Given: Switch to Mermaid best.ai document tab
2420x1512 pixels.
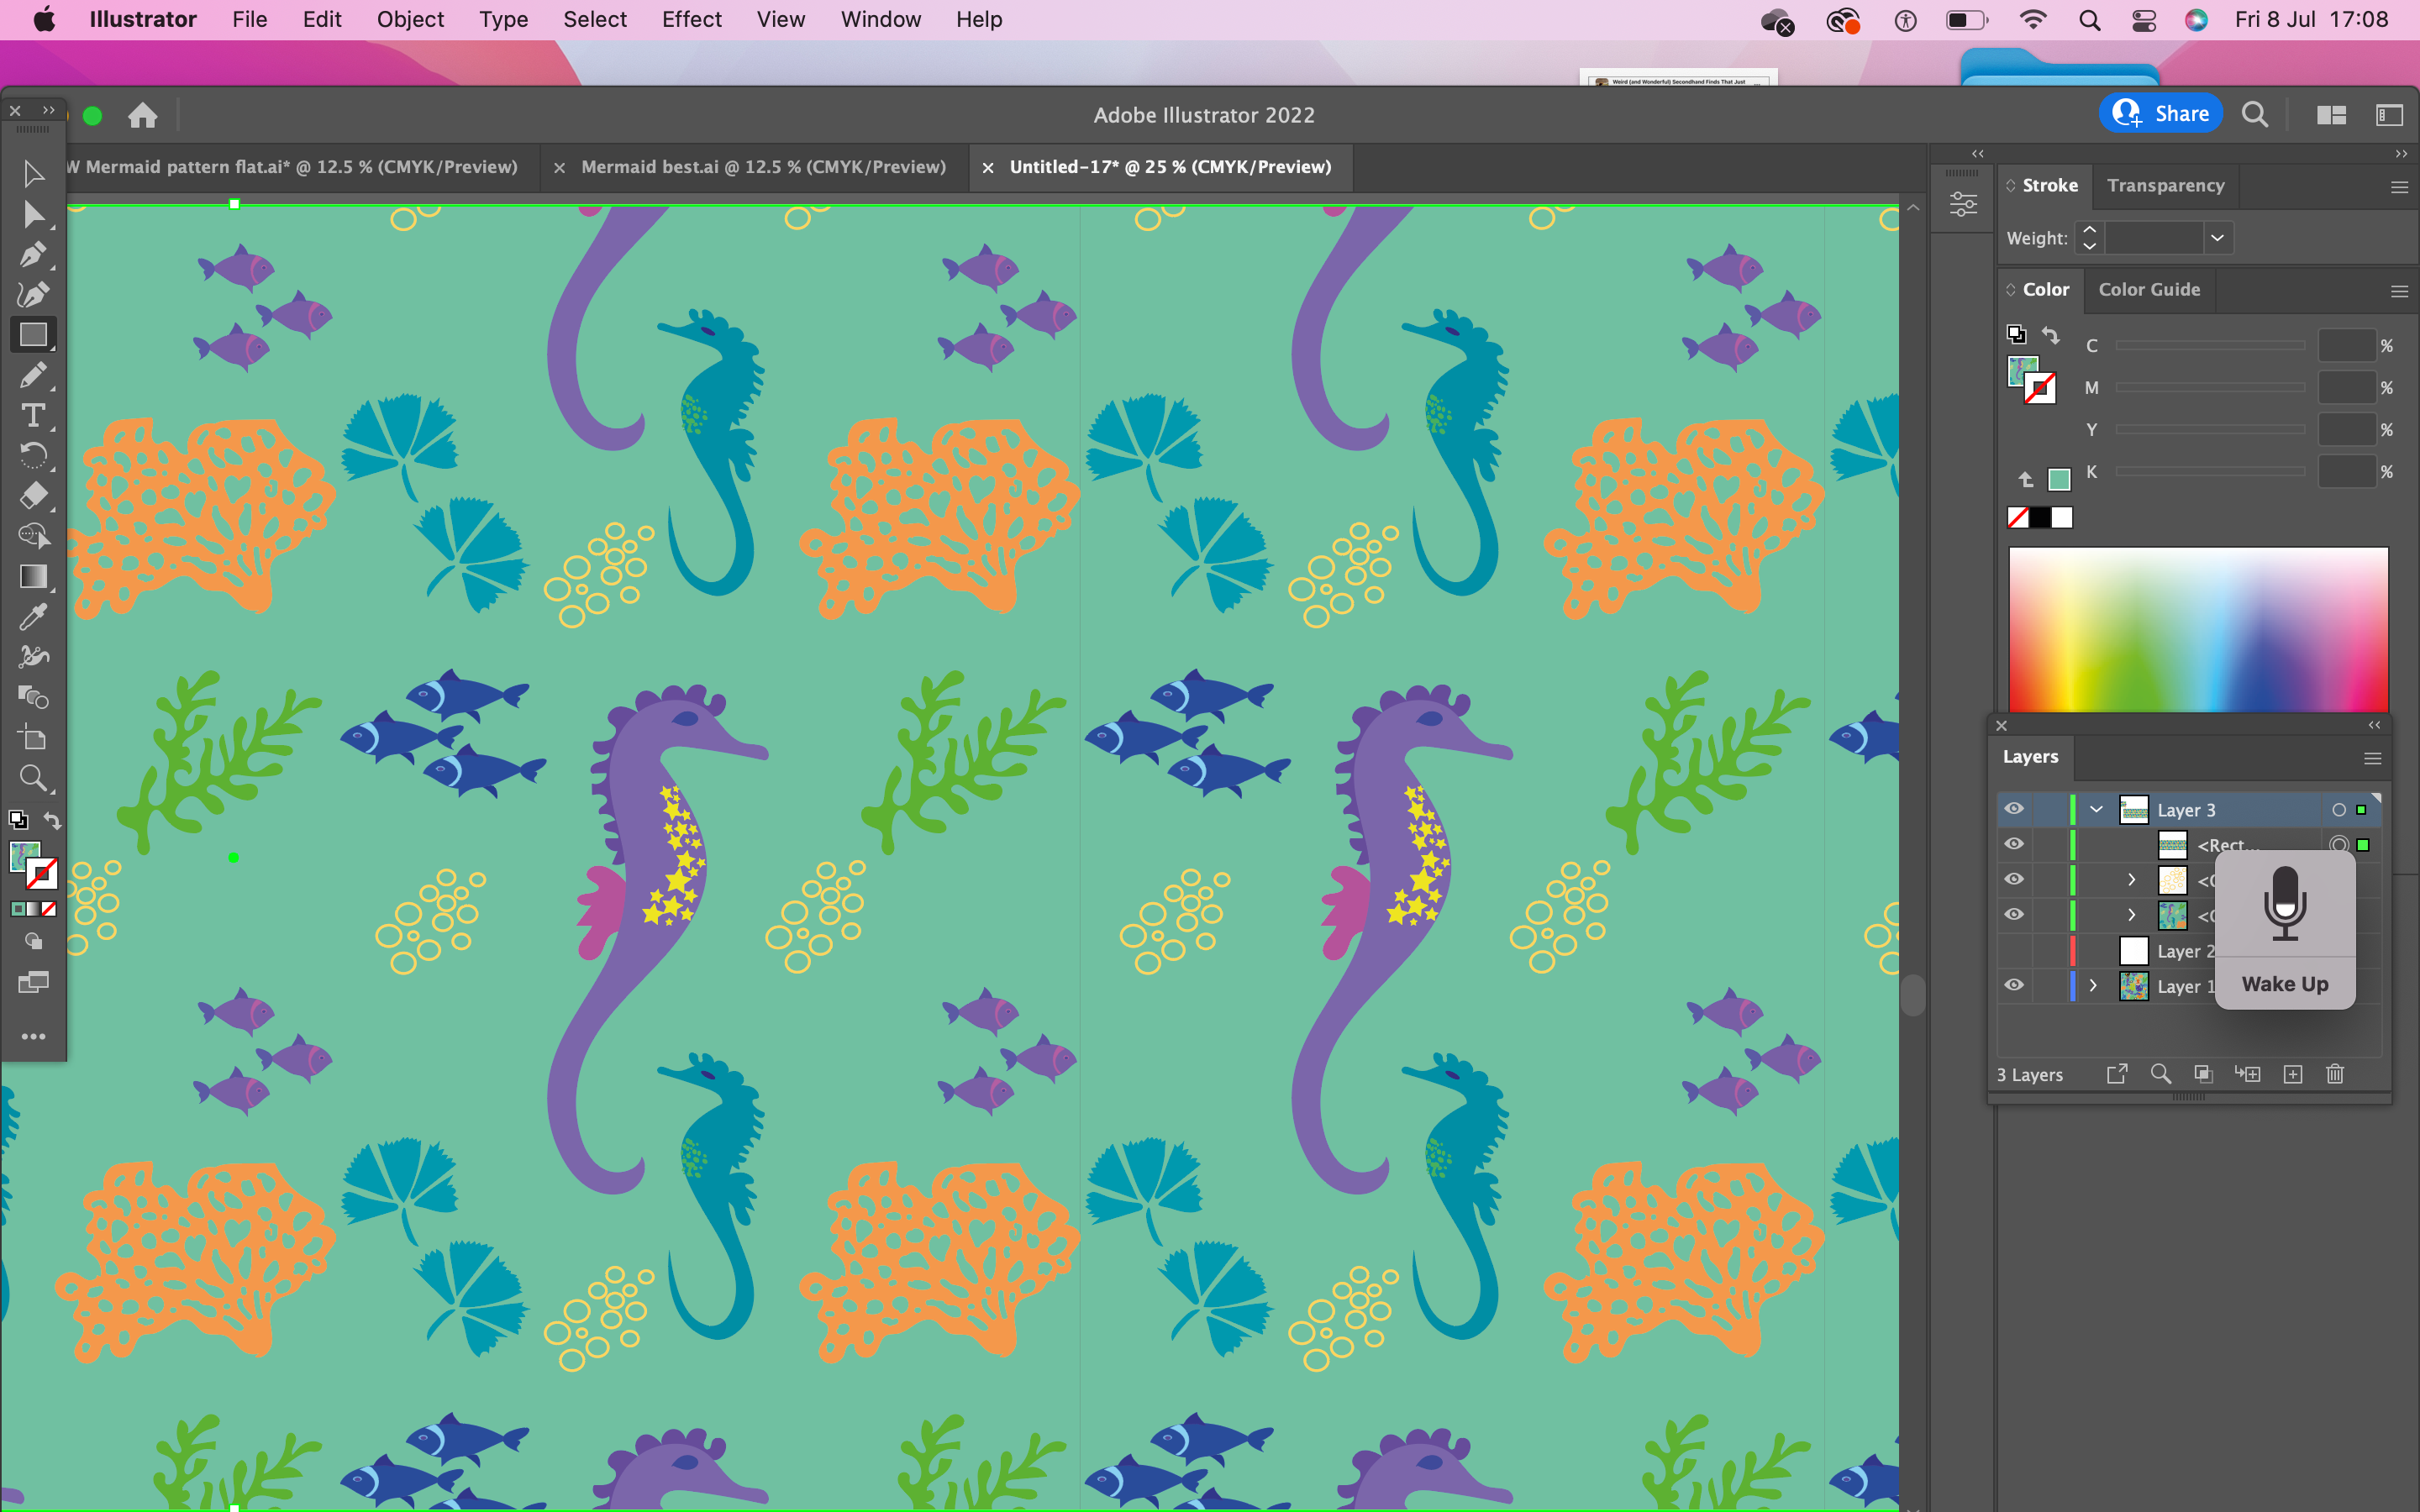Looking at the screenshot, I should tap(763, 167).
